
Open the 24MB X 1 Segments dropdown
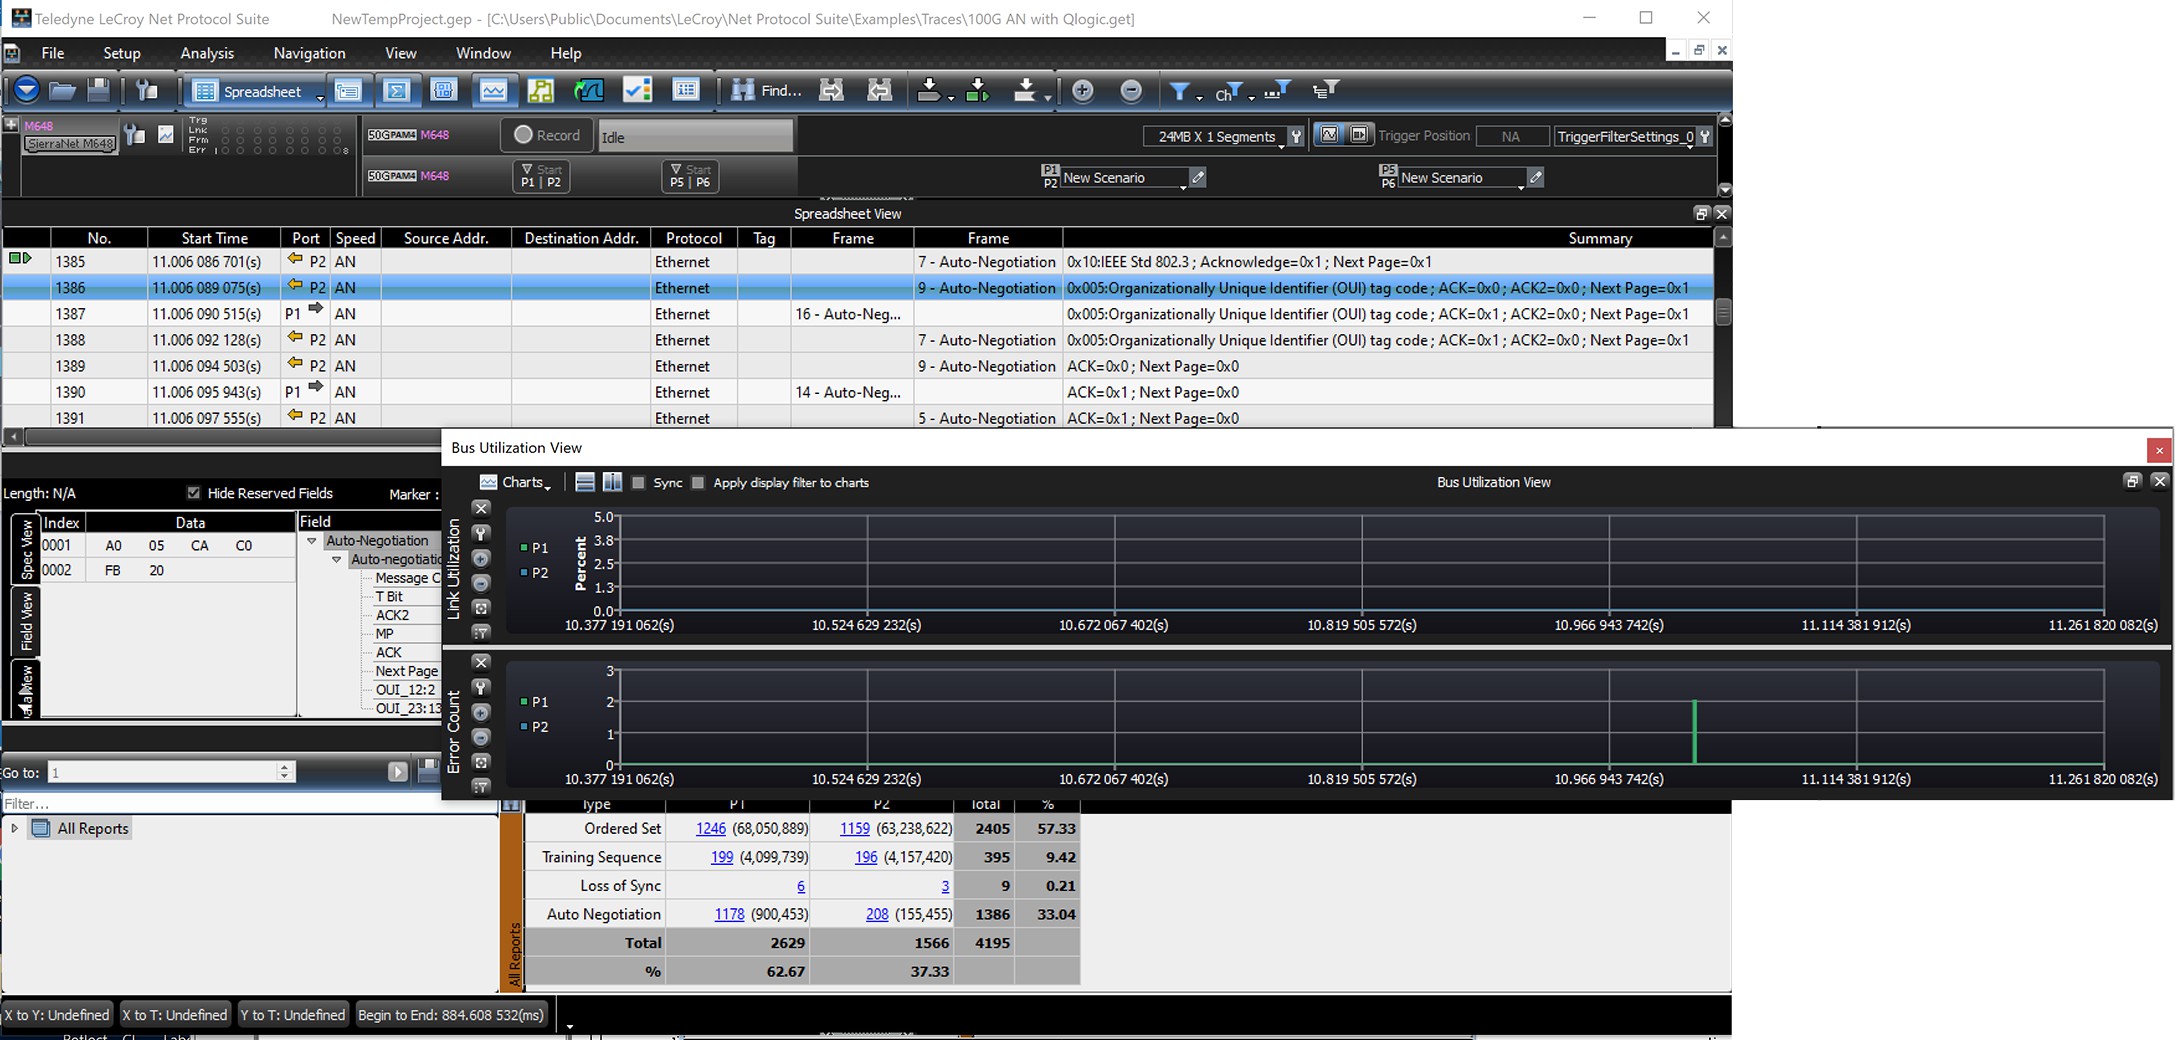pos(1215,136)
